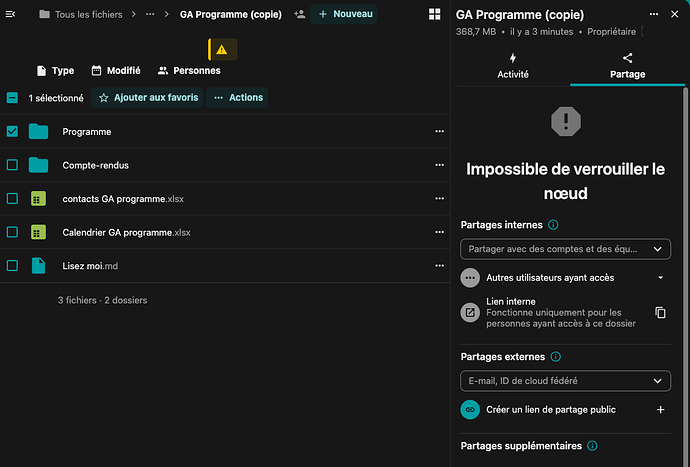Screen dimensions: 690x467
Task: Expand Autres utilisateurs ayant accès list
Action: pos(659,277)
